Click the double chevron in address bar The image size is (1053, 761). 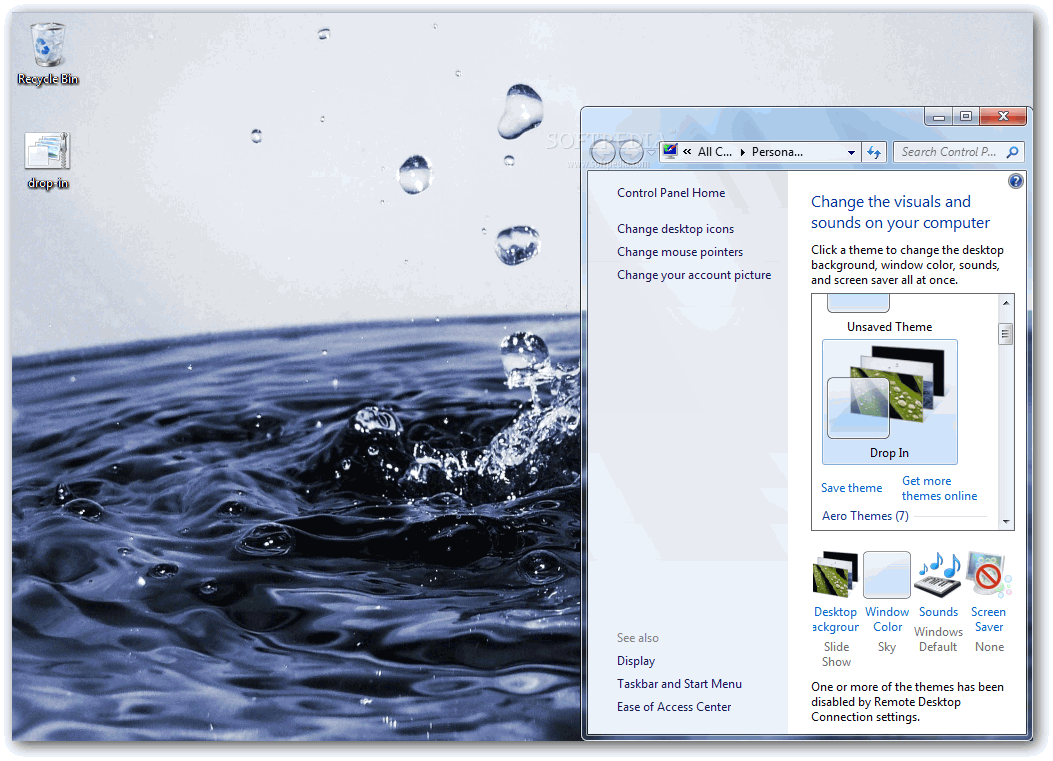pyautogui.click(x=687, y=152)
